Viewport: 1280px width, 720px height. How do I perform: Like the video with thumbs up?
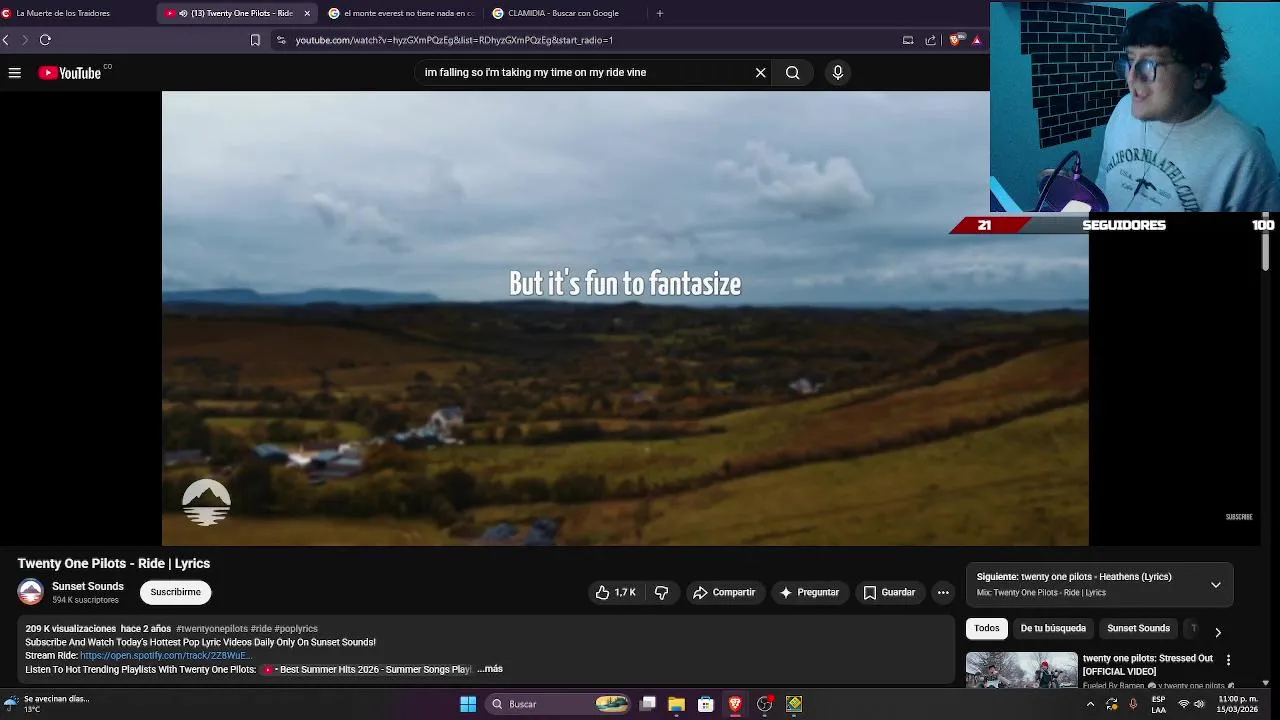pyautogui.click(x=616, y=592)
